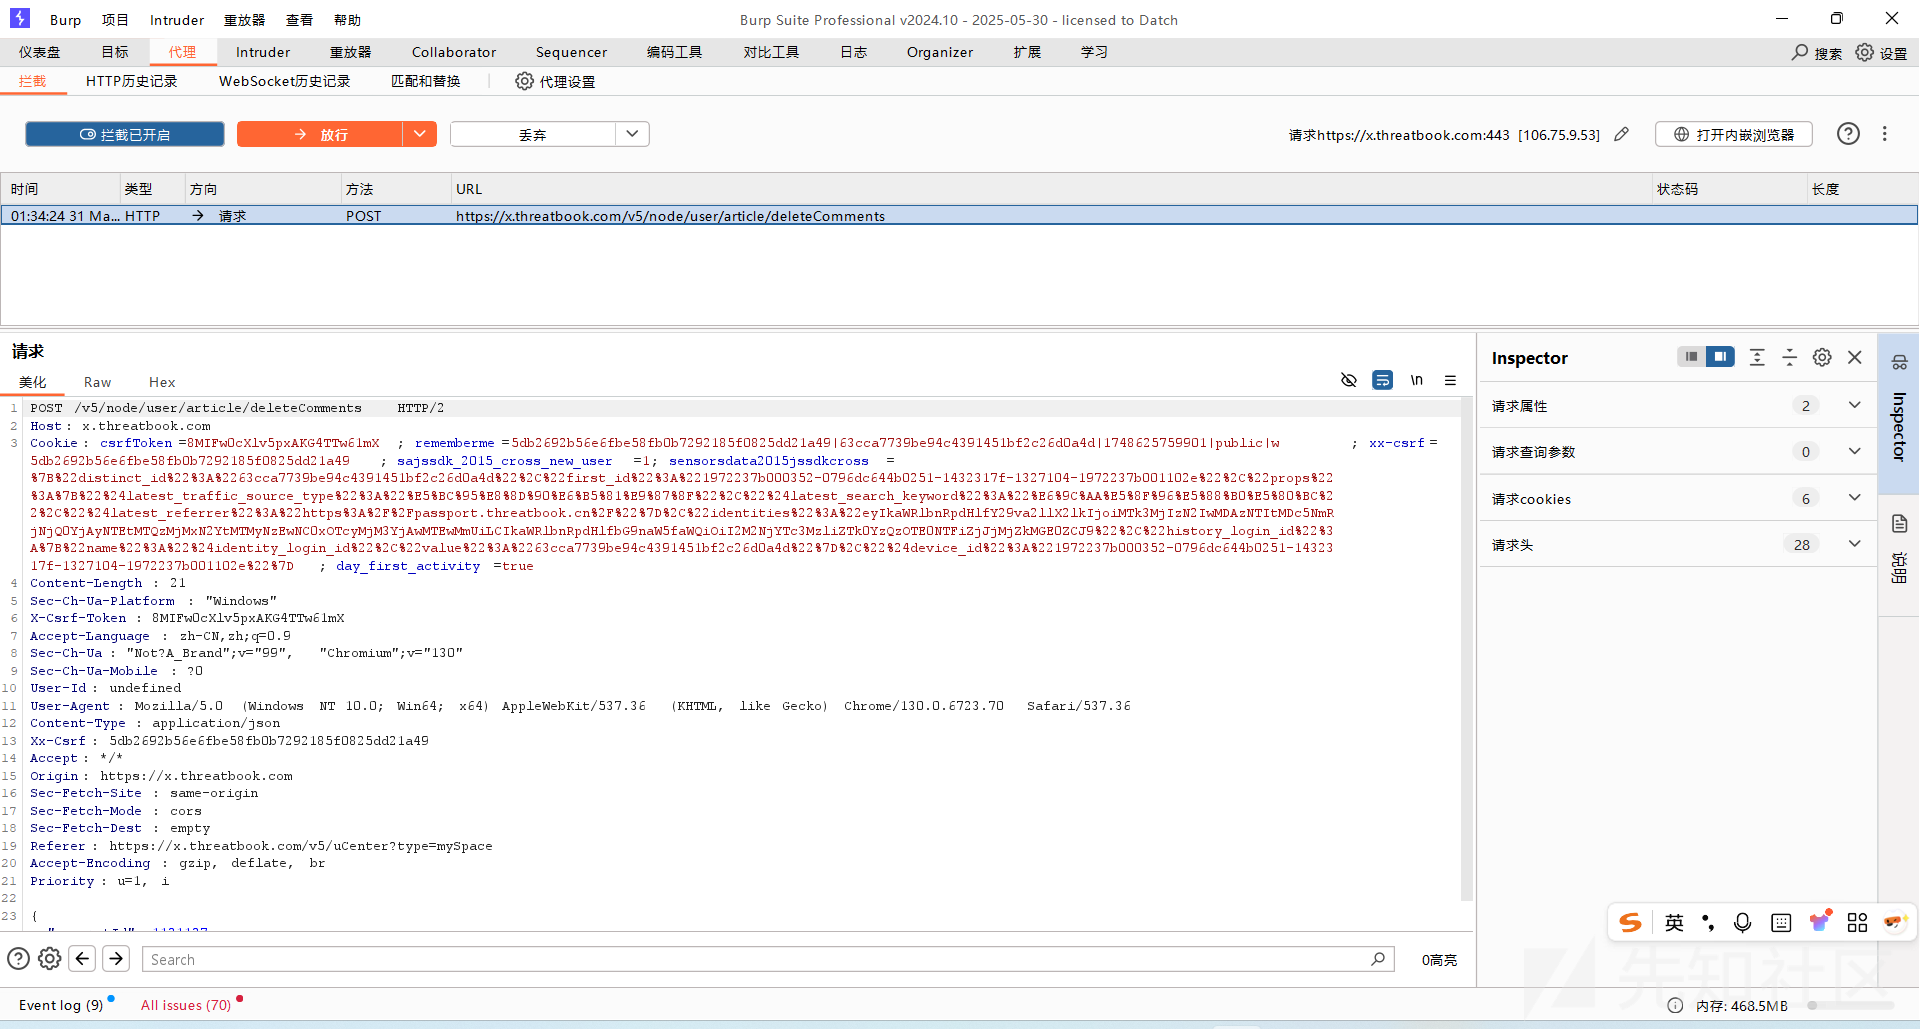Sort table by URL column header
Image resolution: width=1920 pixels, height=1029 pixels.
coord(1050,189)
